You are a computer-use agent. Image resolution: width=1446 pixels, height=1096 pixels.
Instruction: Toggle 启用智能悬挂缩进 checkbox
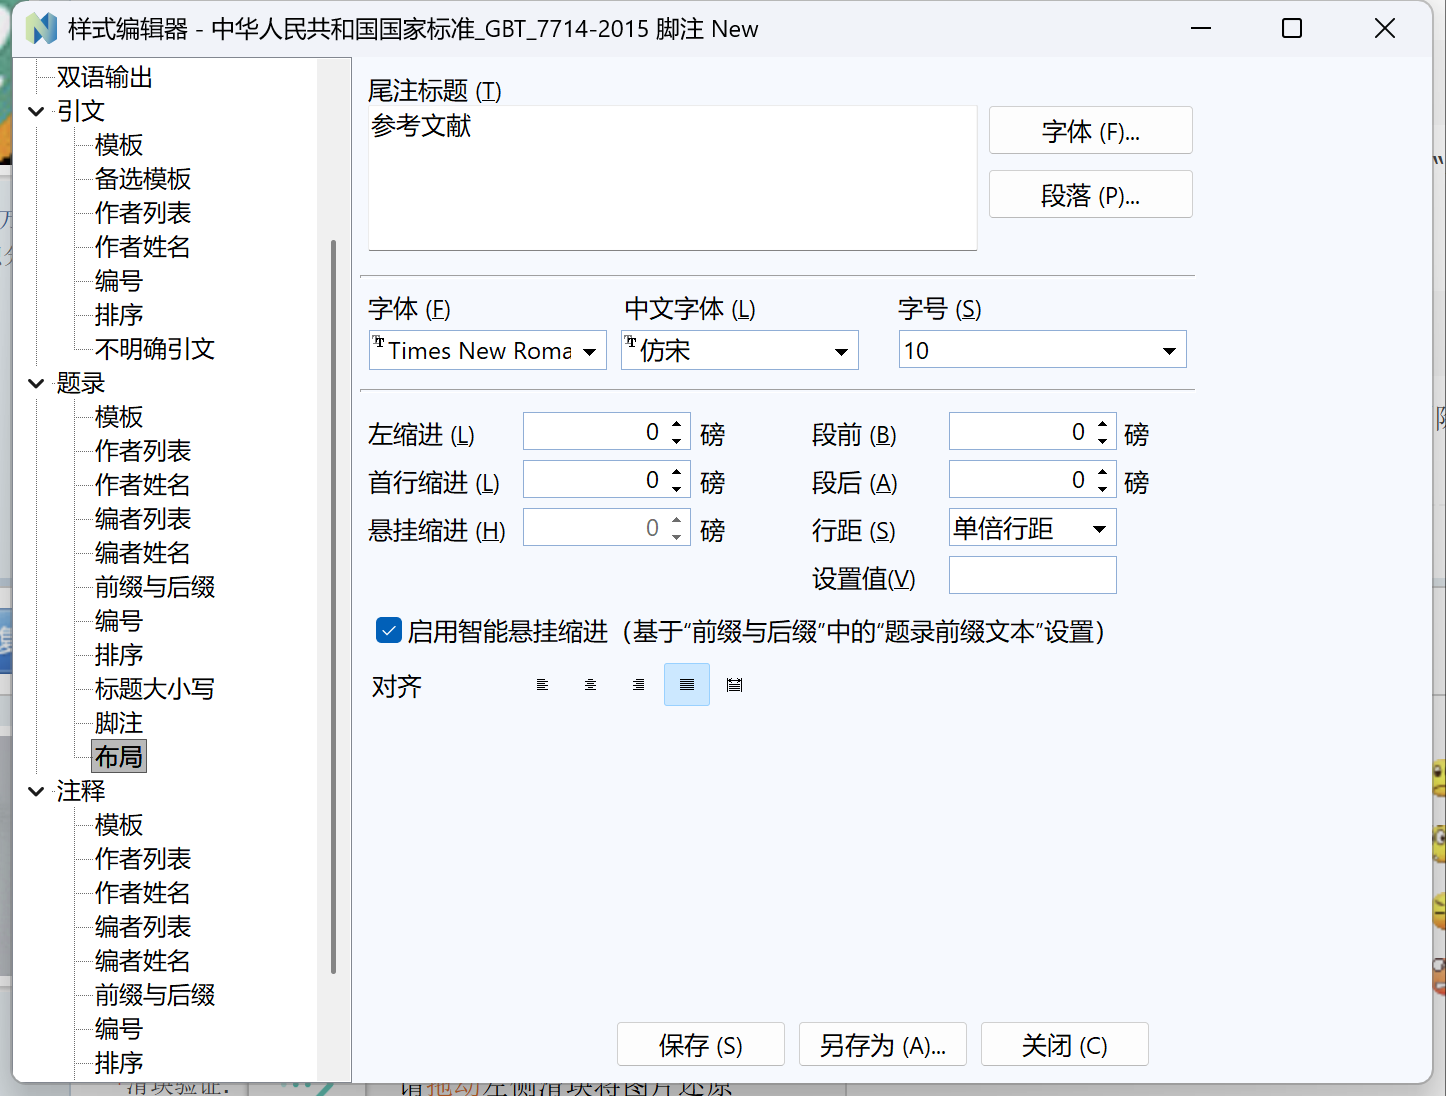click(x=388, y=631)
